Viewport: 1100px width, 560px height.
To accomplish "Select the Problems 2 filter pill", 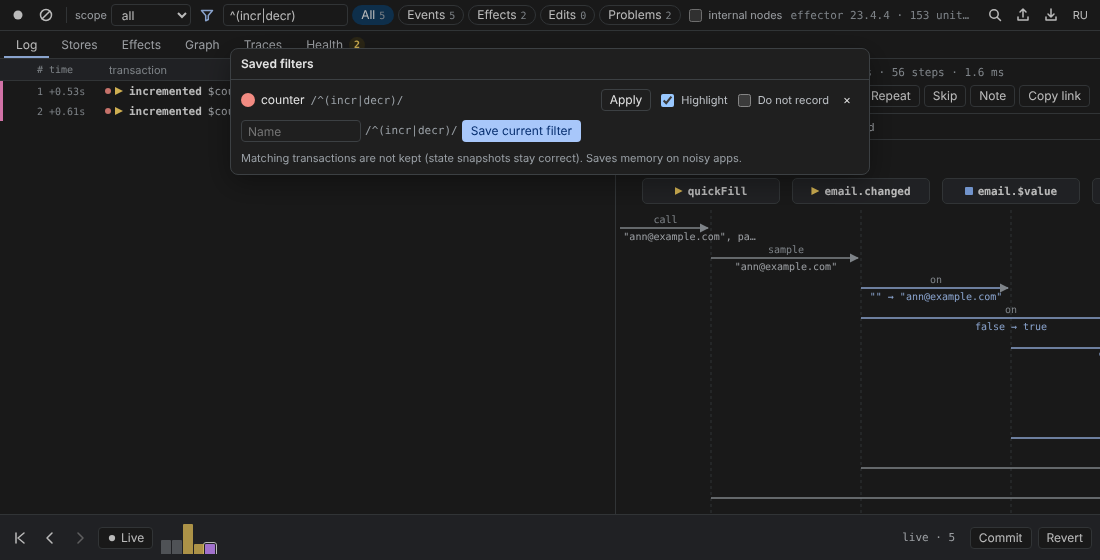I will (639, 15).
